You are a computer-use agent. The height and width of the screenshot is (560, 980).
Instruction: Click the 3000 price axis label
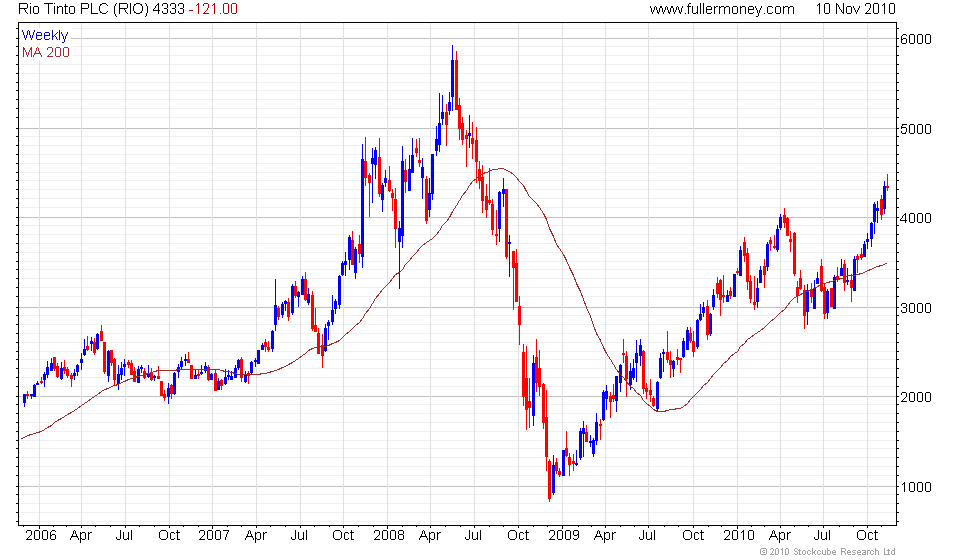click(916, 308)
